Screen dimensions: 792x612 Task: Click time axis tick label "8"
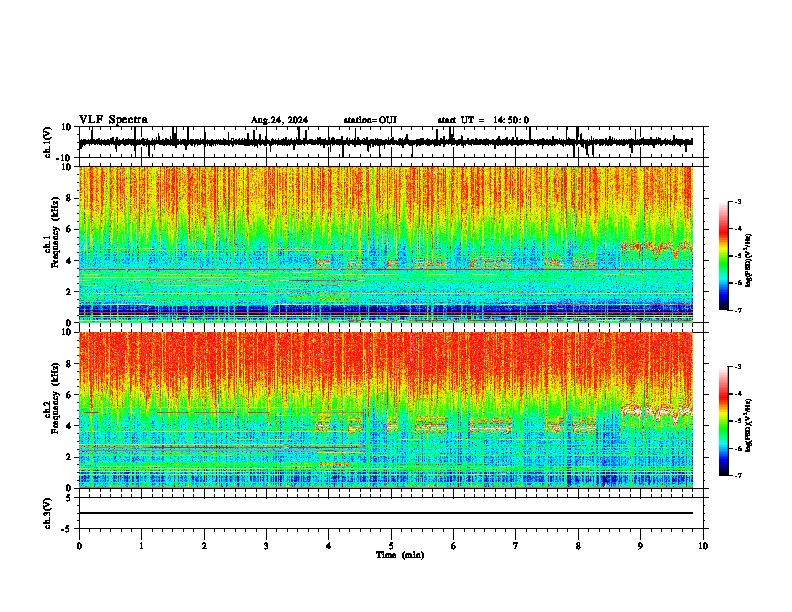click(578, 546)
